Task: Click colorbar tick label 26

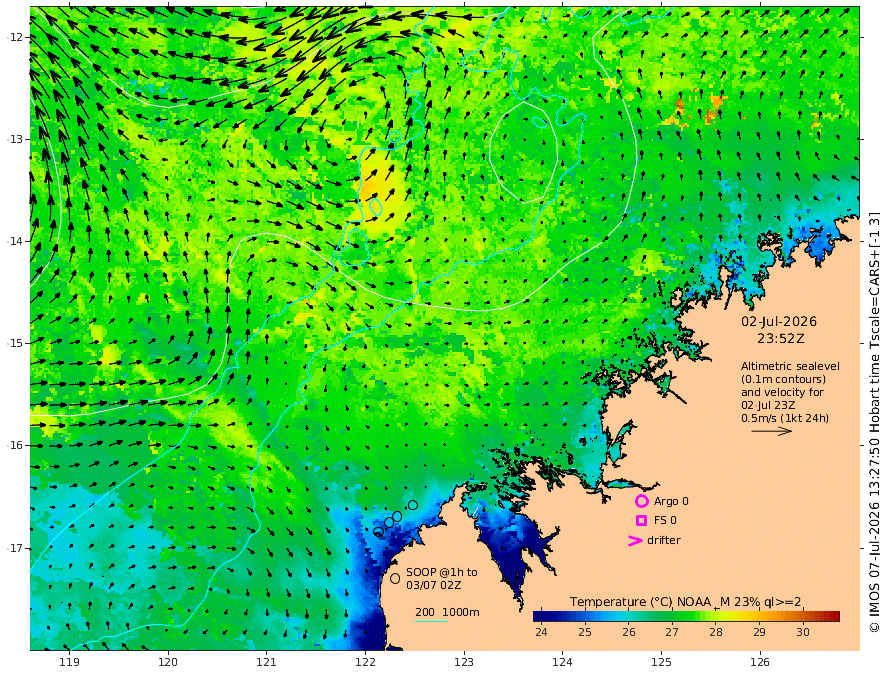Action: [x=629, y=632]
